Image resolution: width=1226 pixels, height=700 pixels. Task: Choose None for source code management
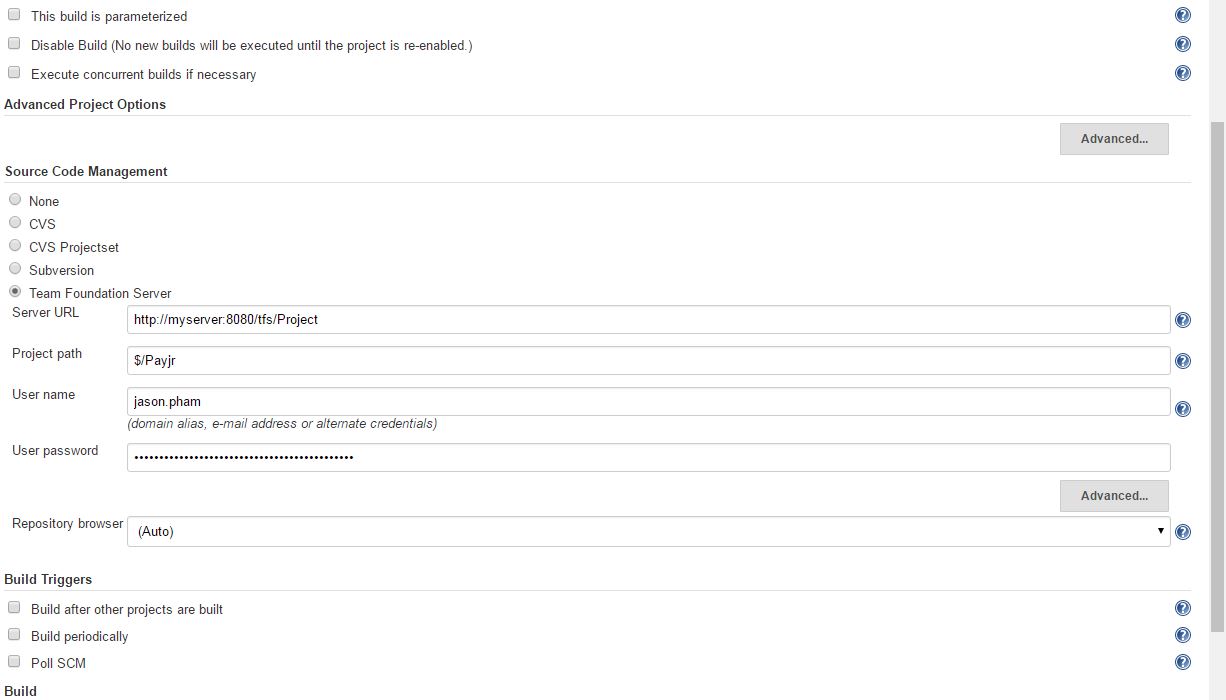click(x=15, y=200)
